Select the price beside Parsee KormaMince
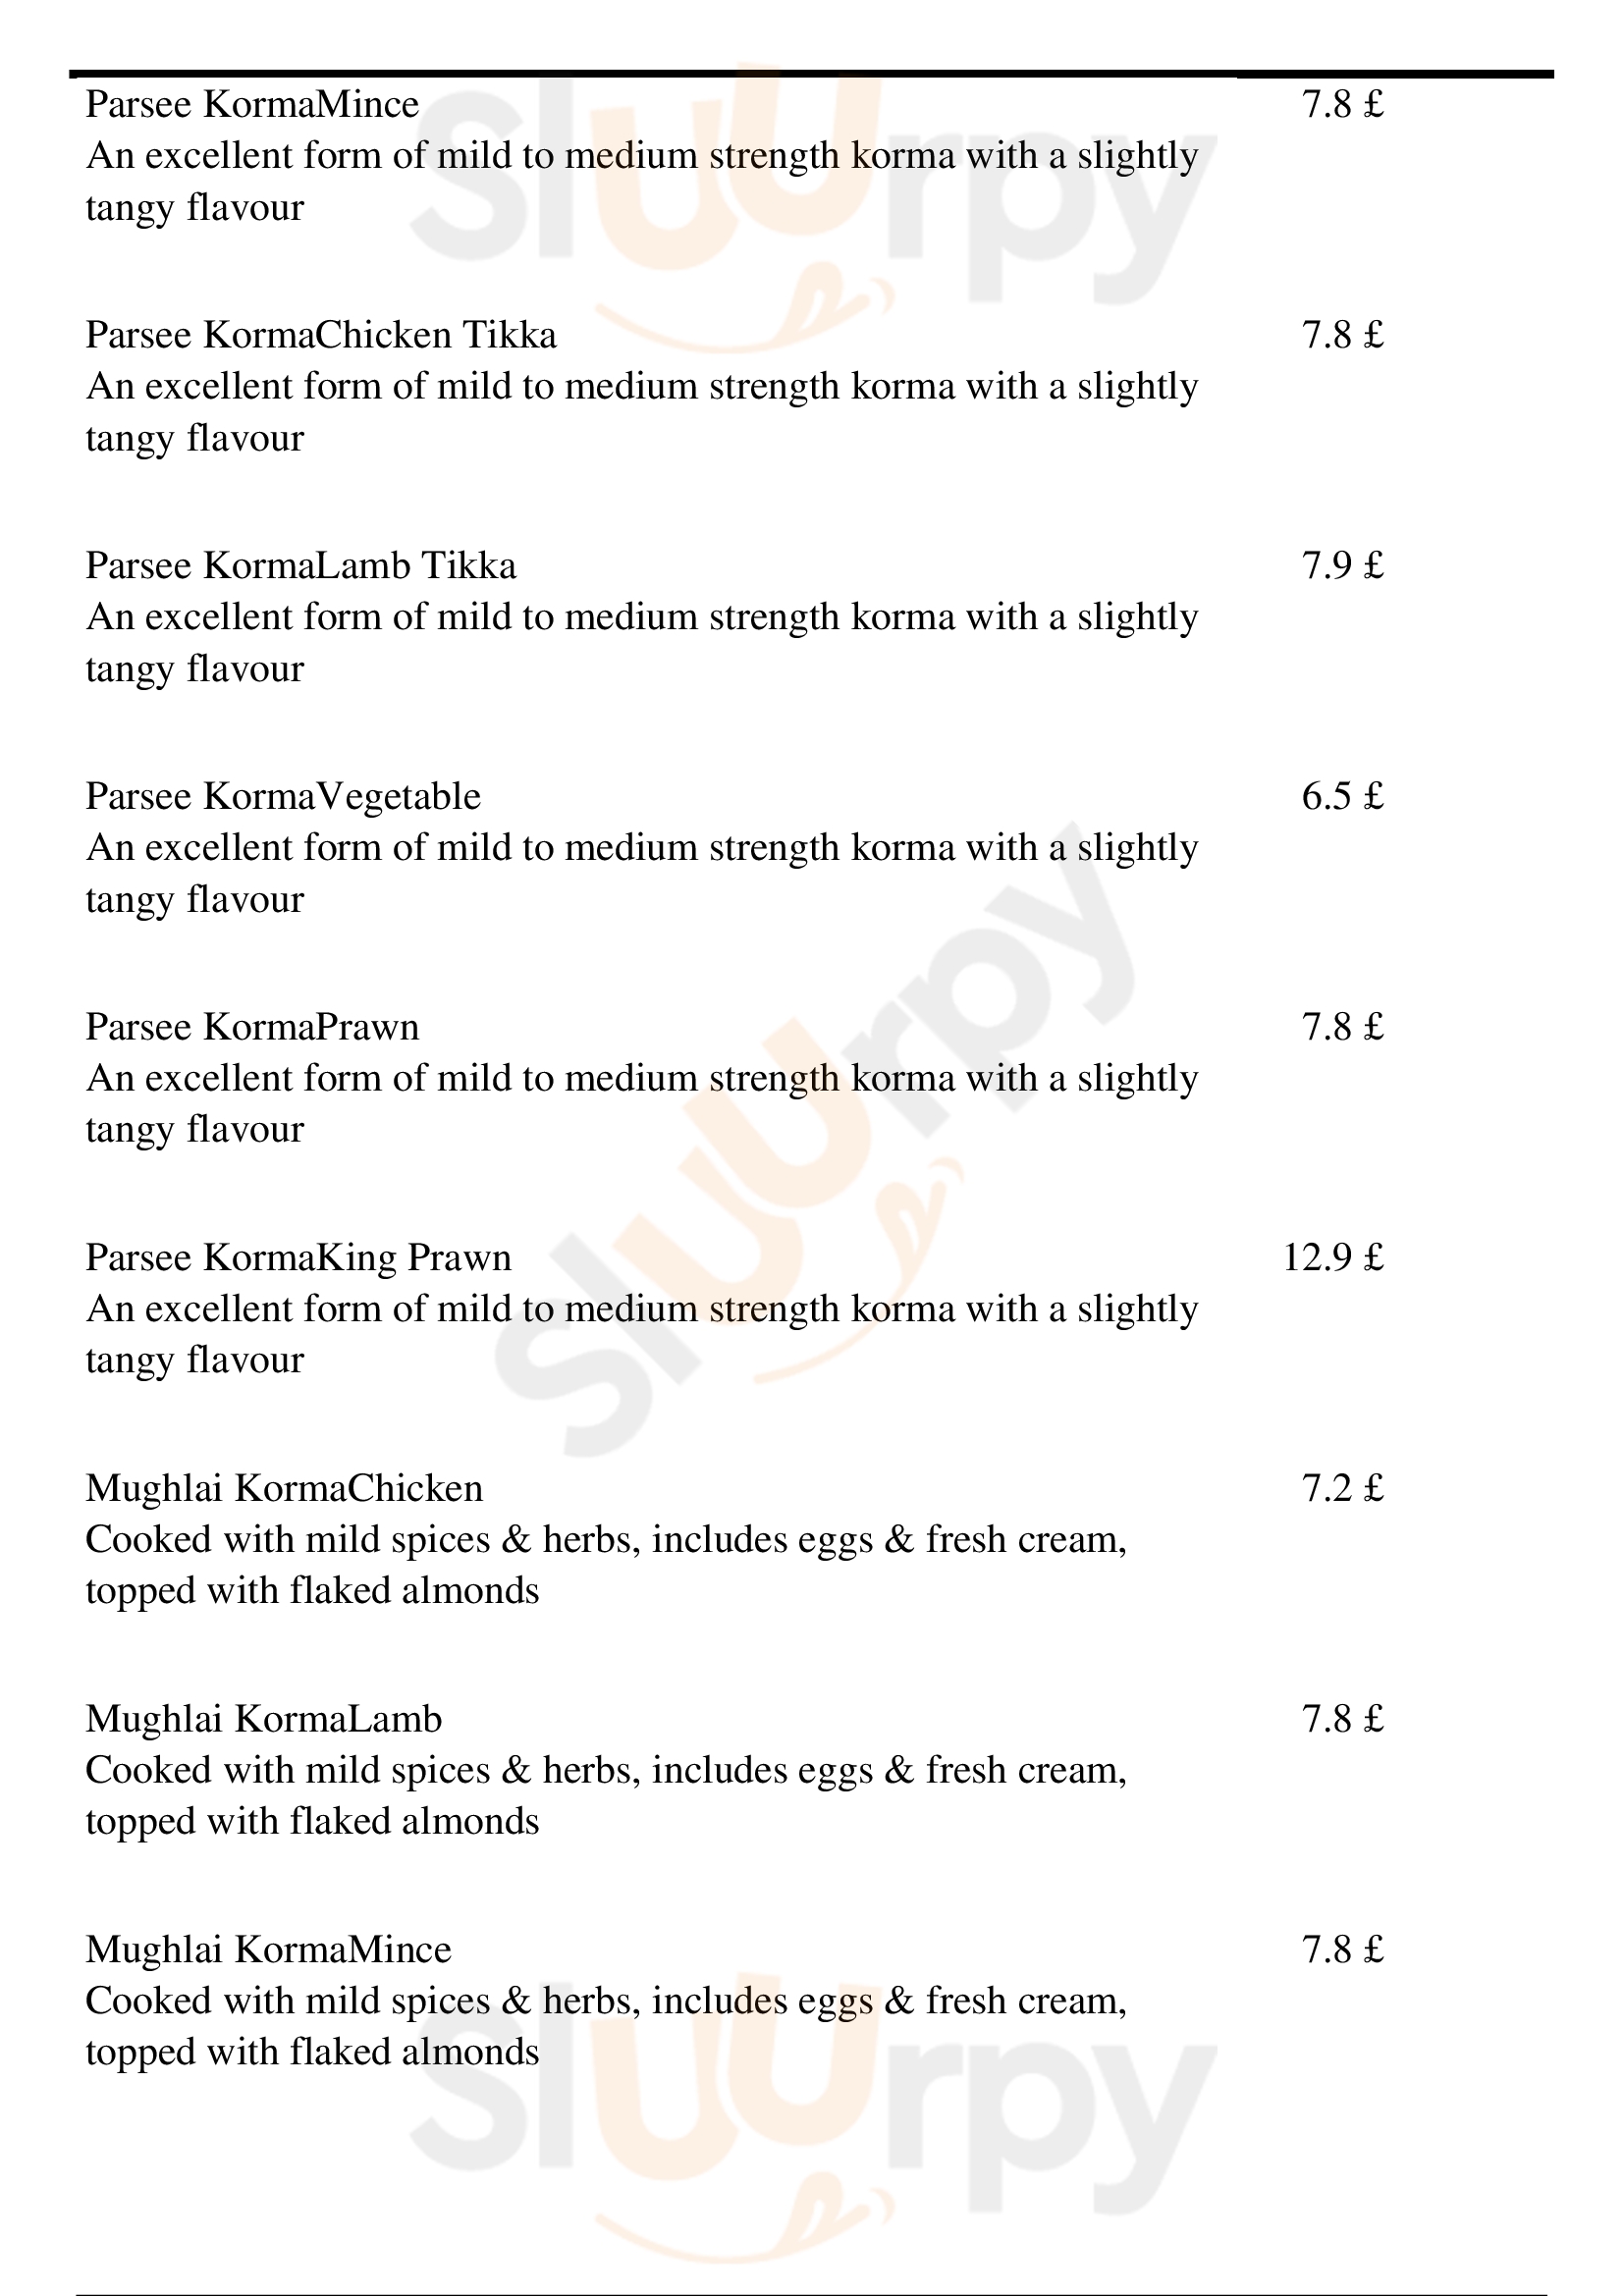1624x2296 pixels. click(1342, 105)
